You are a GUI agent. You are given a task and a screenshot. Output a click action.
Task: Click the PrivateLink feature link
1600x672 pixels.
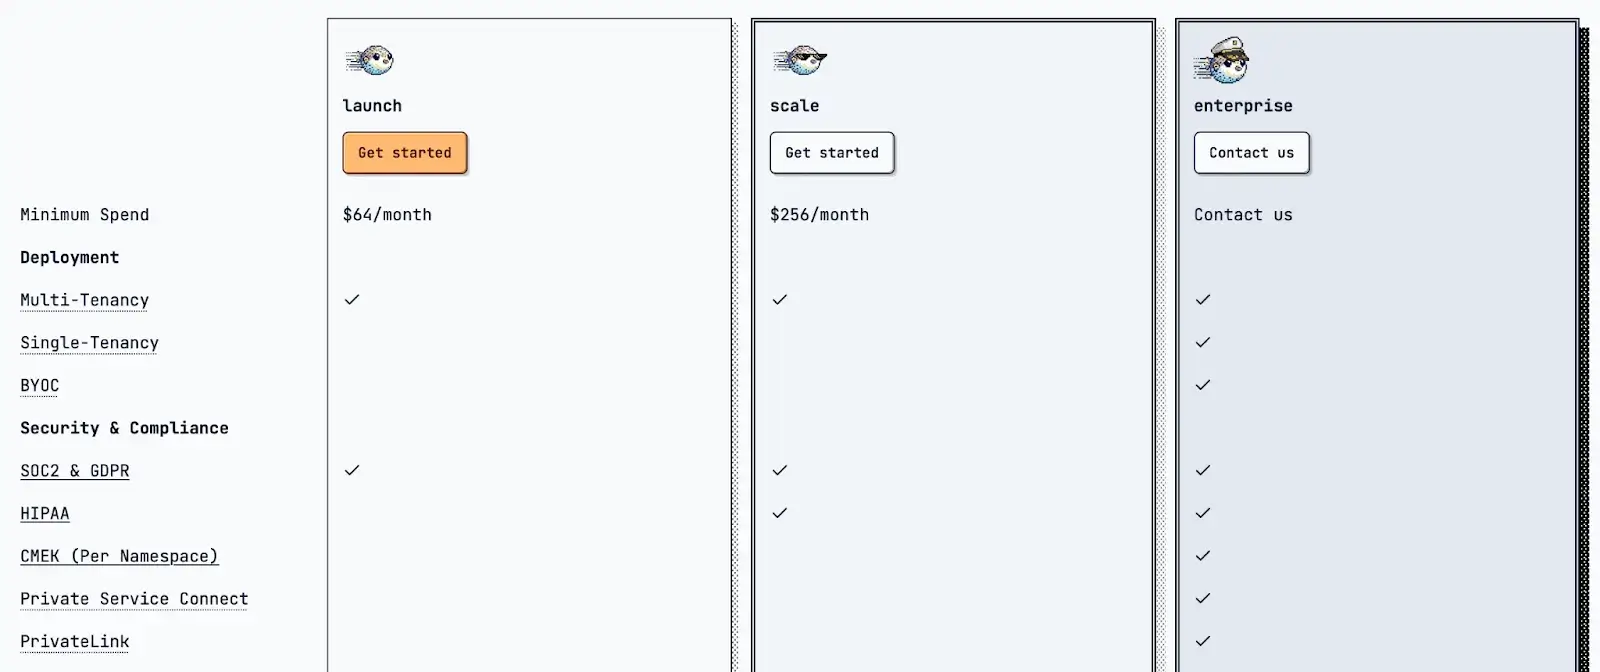[75, 642]
